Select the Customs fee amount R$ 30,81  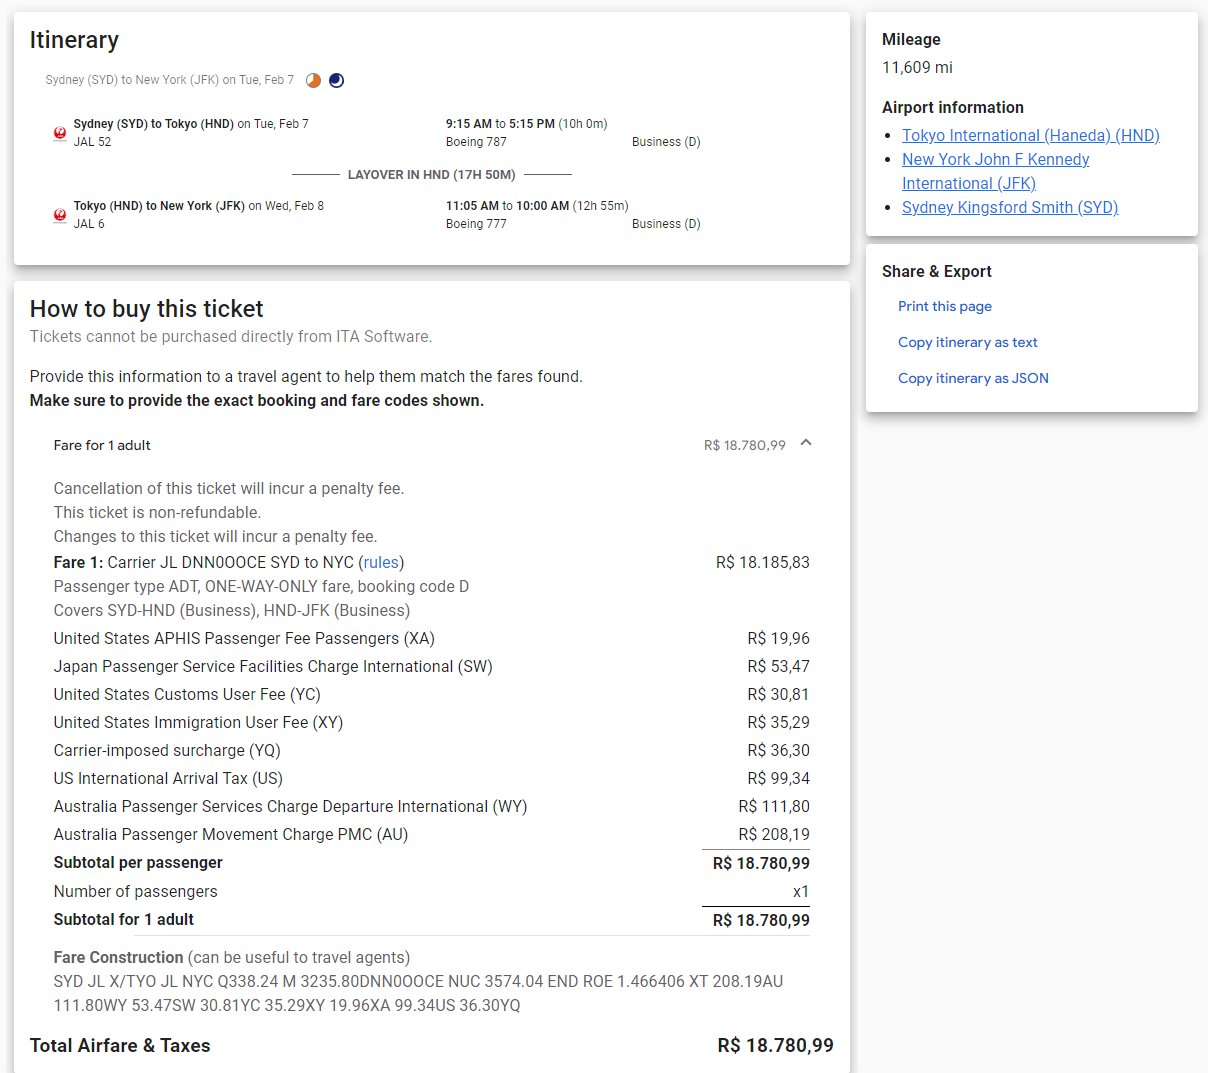[778, 694]
